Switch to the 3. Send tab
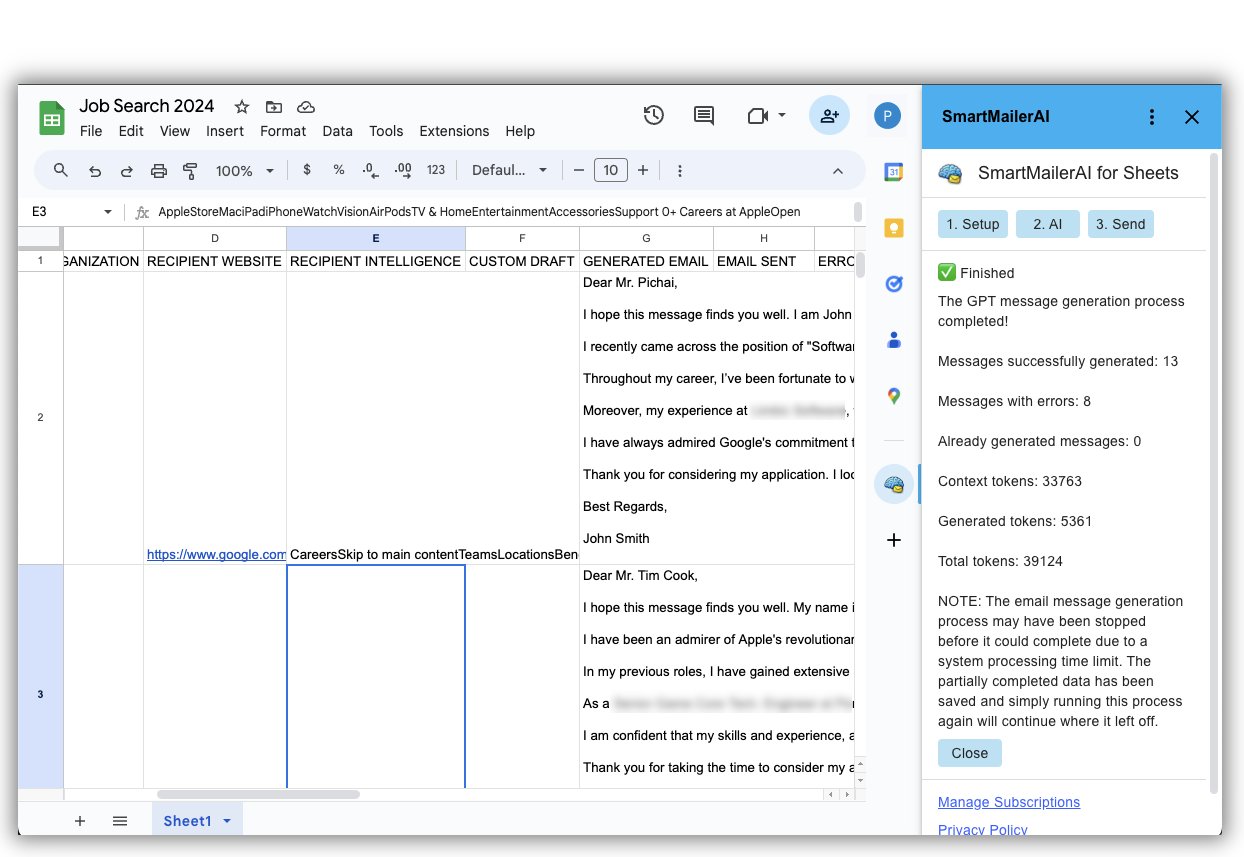Screen dimensions: 1244x857 [1120, 224]
